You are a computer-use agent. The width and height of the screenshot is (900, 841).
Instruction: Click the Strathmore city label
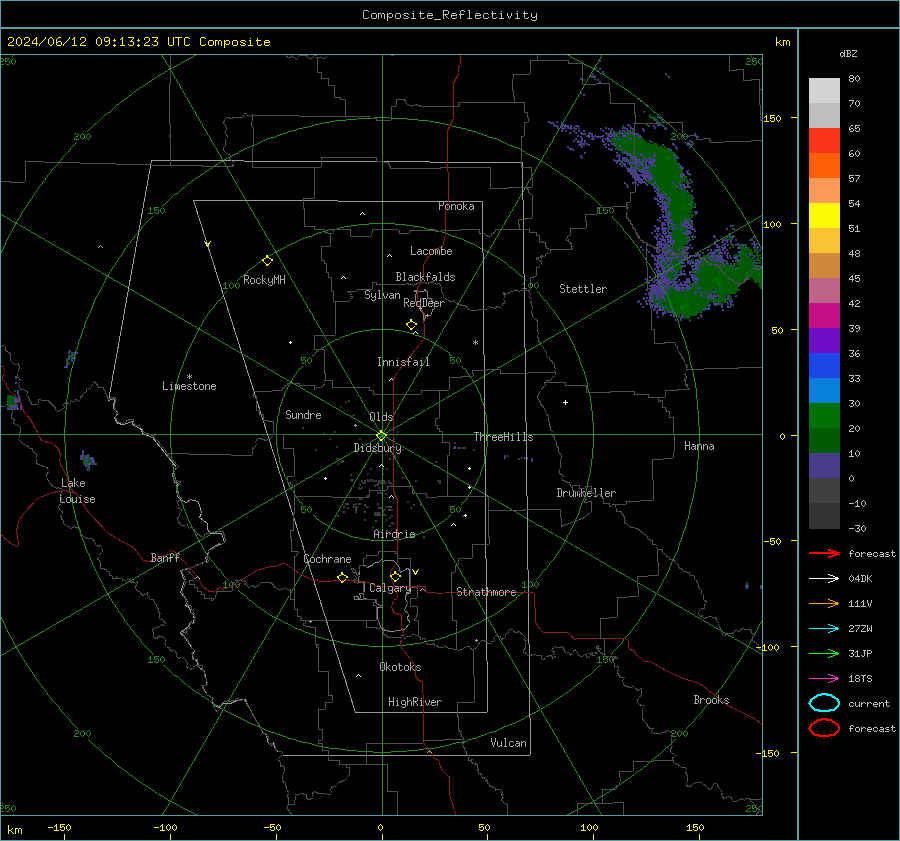tap(486, 592)
